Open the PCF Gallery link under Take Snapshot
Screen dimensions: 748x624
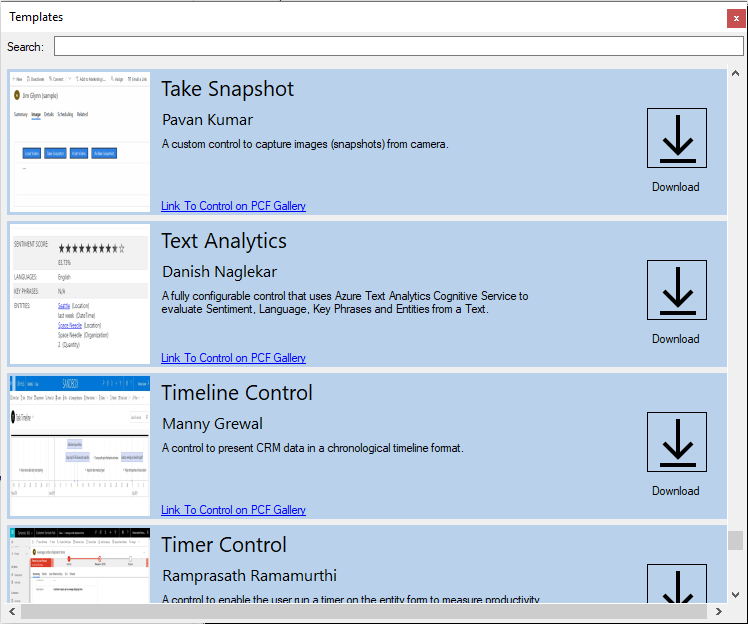233,206
